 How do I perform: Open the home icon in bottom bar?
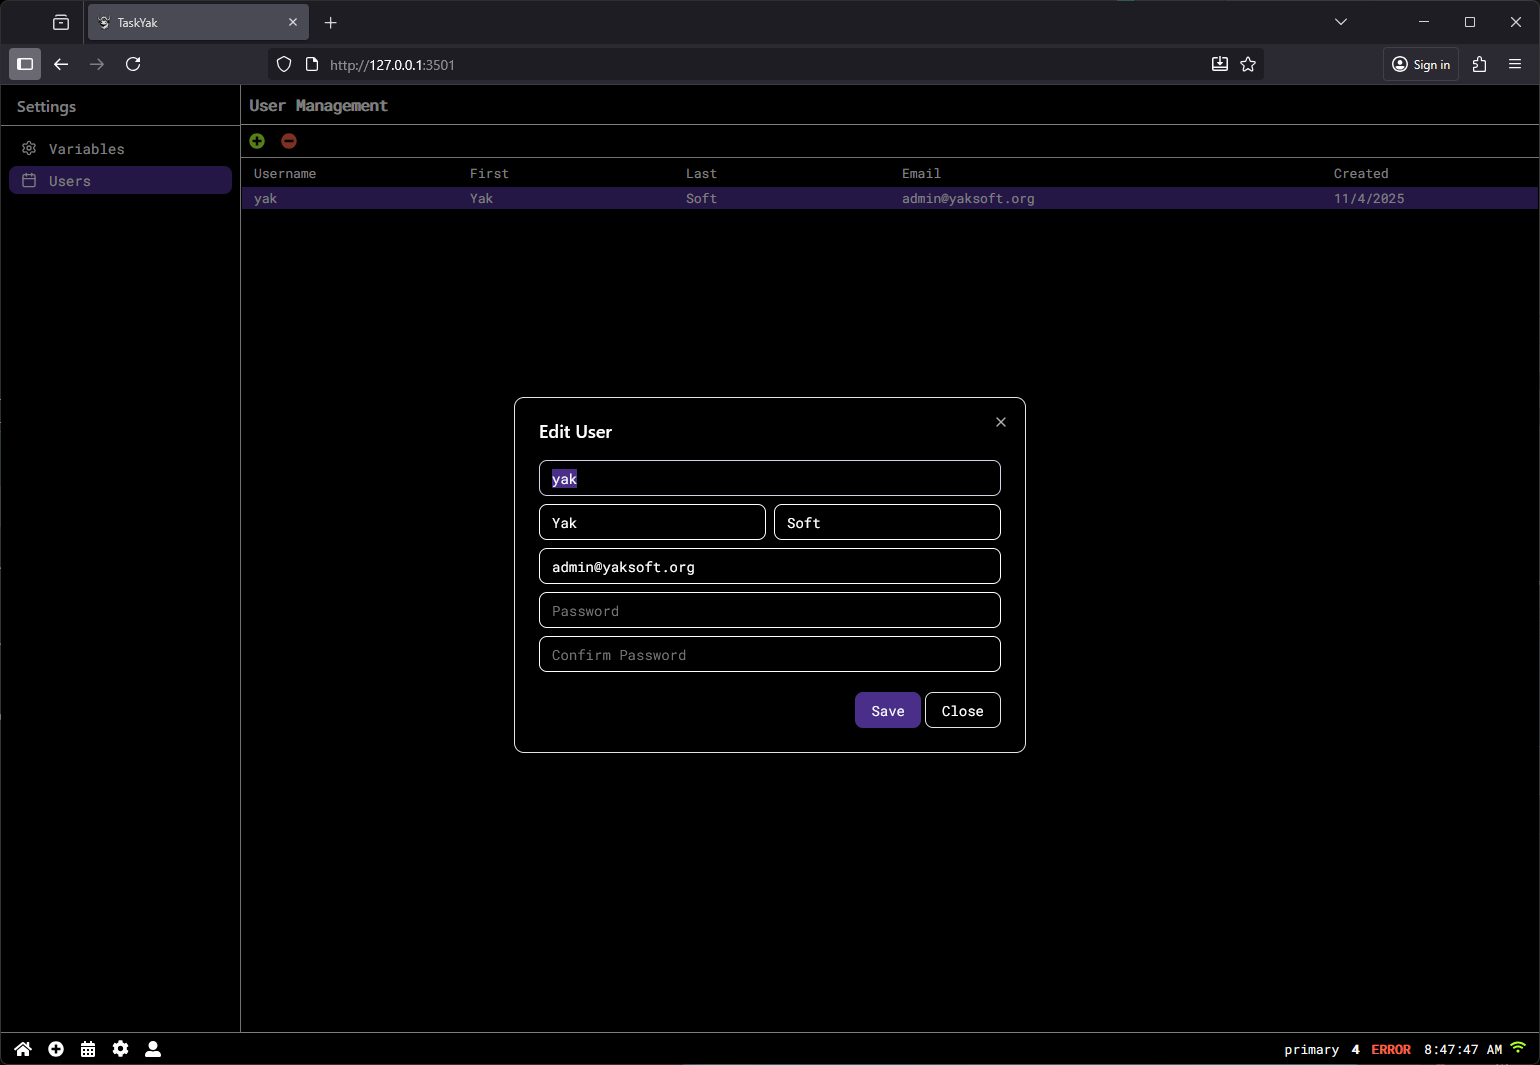pyautogui.click(x=23, y=1049)
